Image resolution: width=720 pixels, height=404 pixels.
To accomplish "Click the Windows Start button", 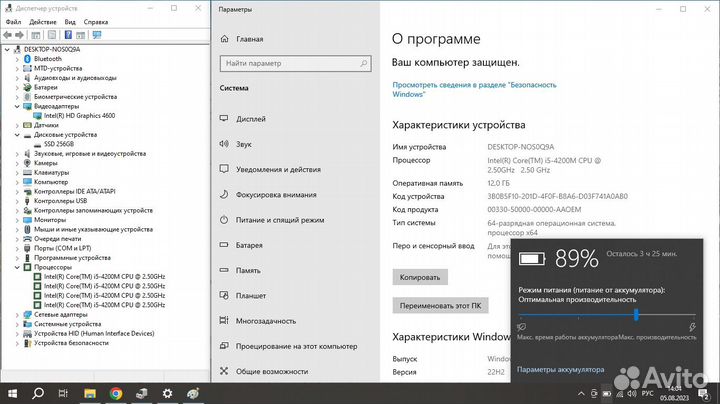I will click(12, 393).
